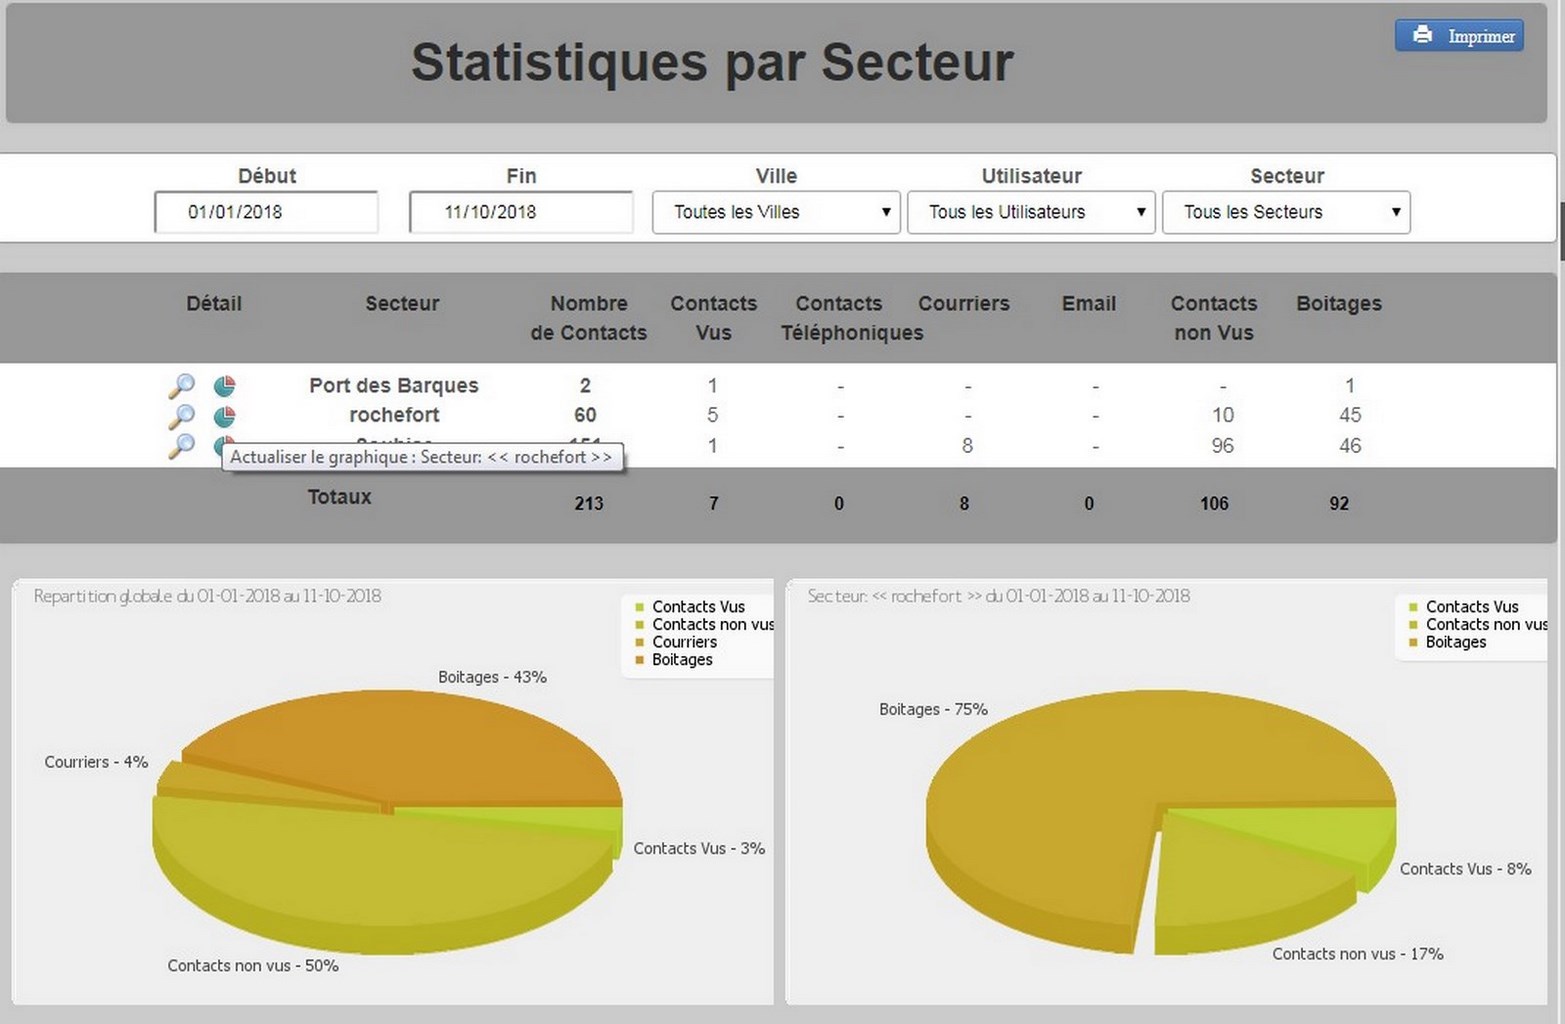The image size is (1565, 1024).
Task: Click the page vertical scrollbar thumb
Action: point(1561,231)
